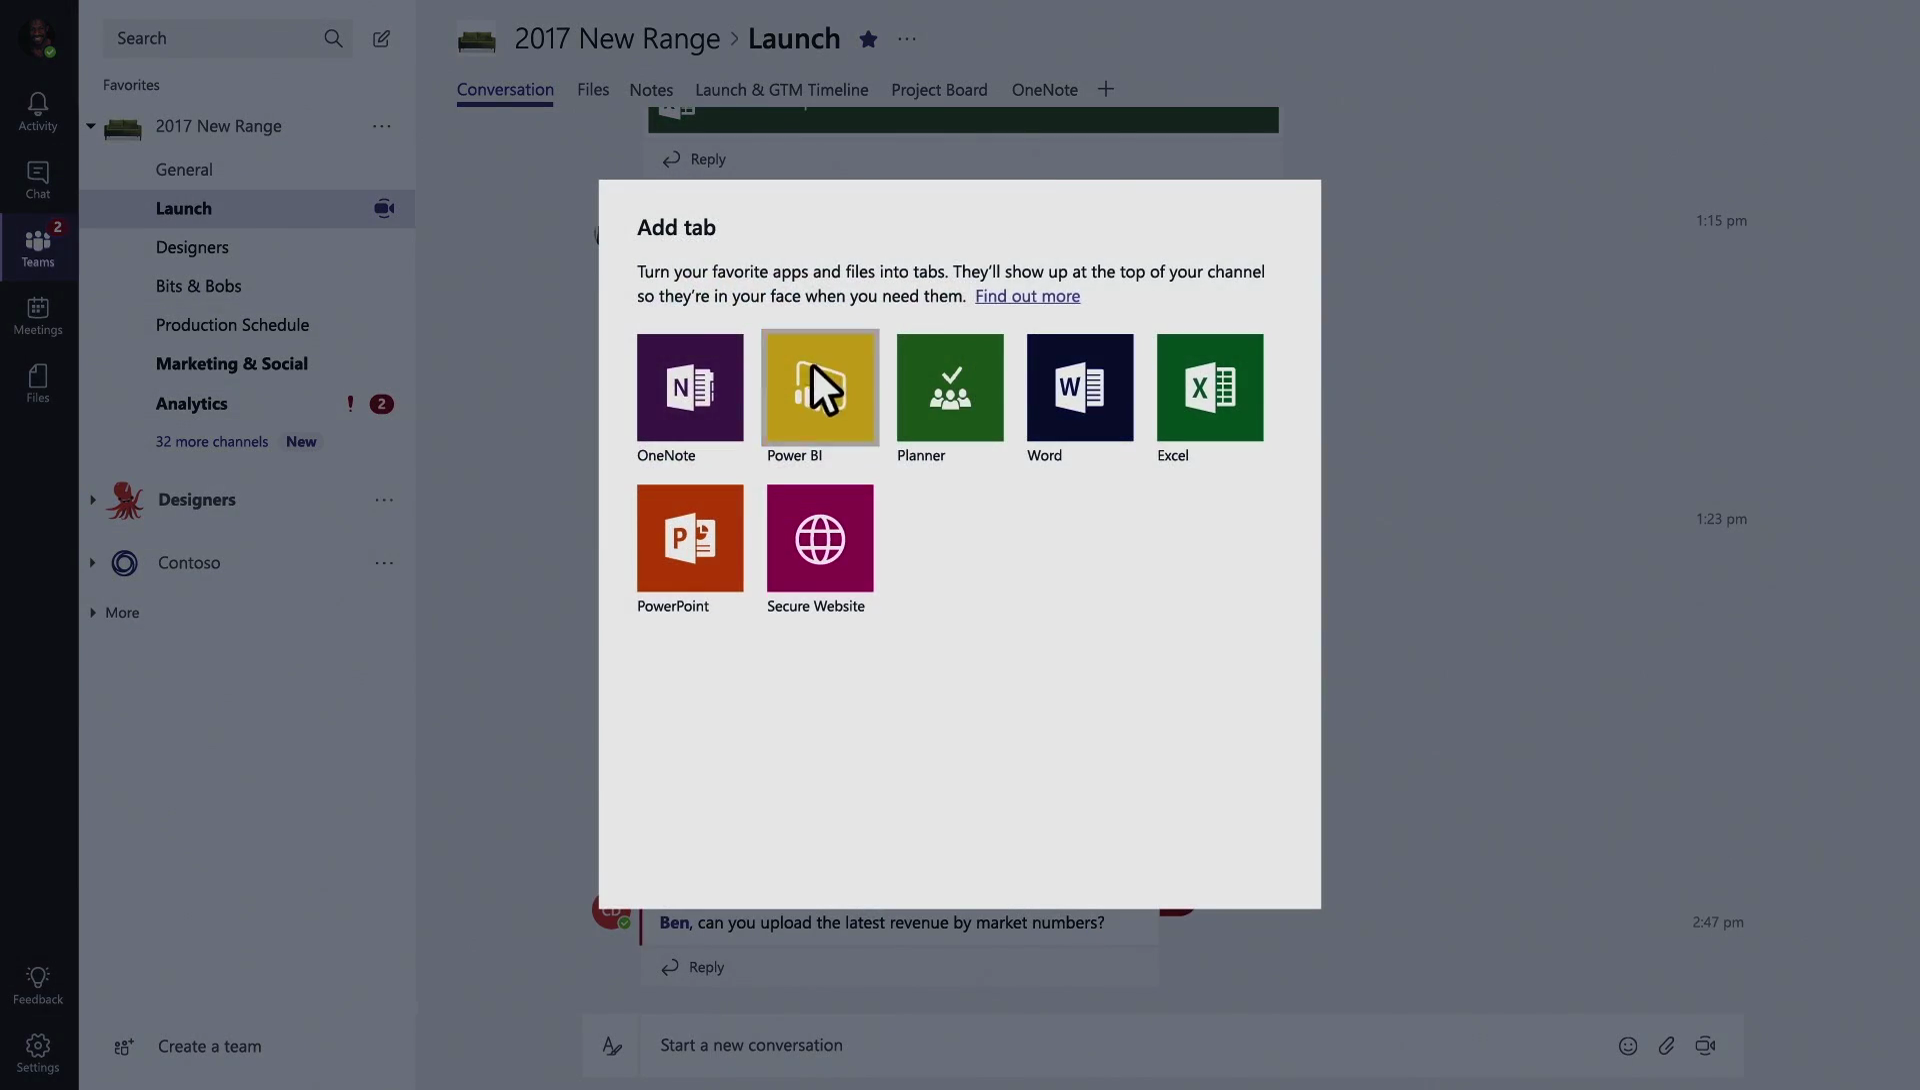Select the PowerPoint app tile

[690, 538]
